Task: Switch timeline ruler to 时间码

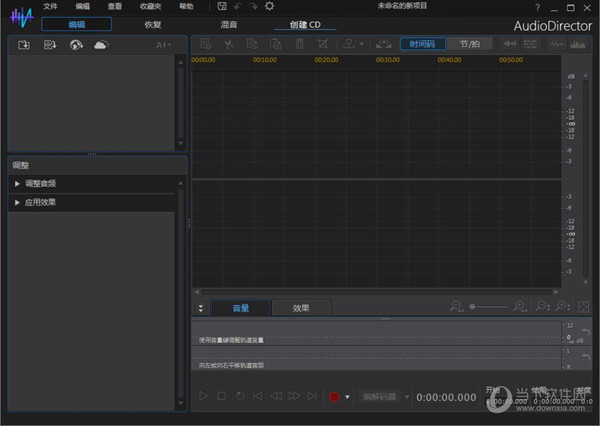Action: point(422,44)
